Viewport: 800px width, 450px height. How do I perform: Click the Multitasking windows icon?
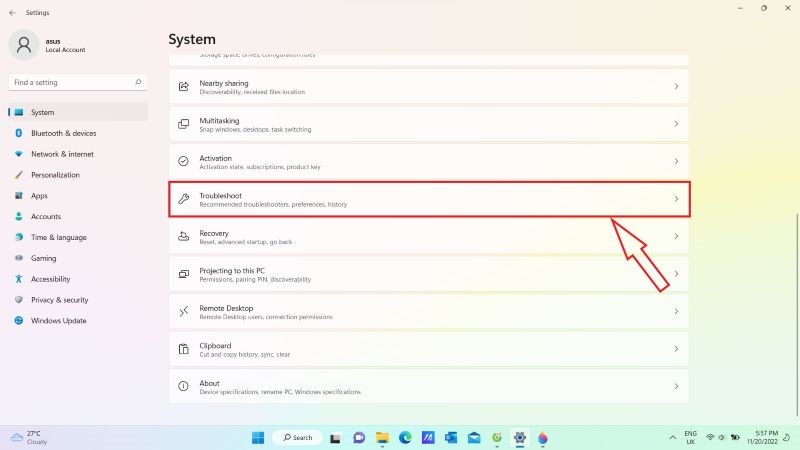(x=184, y=124)
